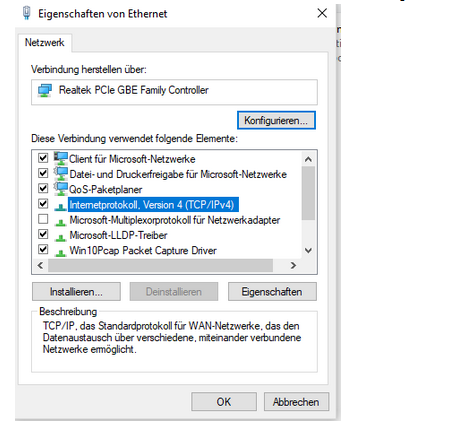Click the QoS-Paketplaner item icon

61,189
